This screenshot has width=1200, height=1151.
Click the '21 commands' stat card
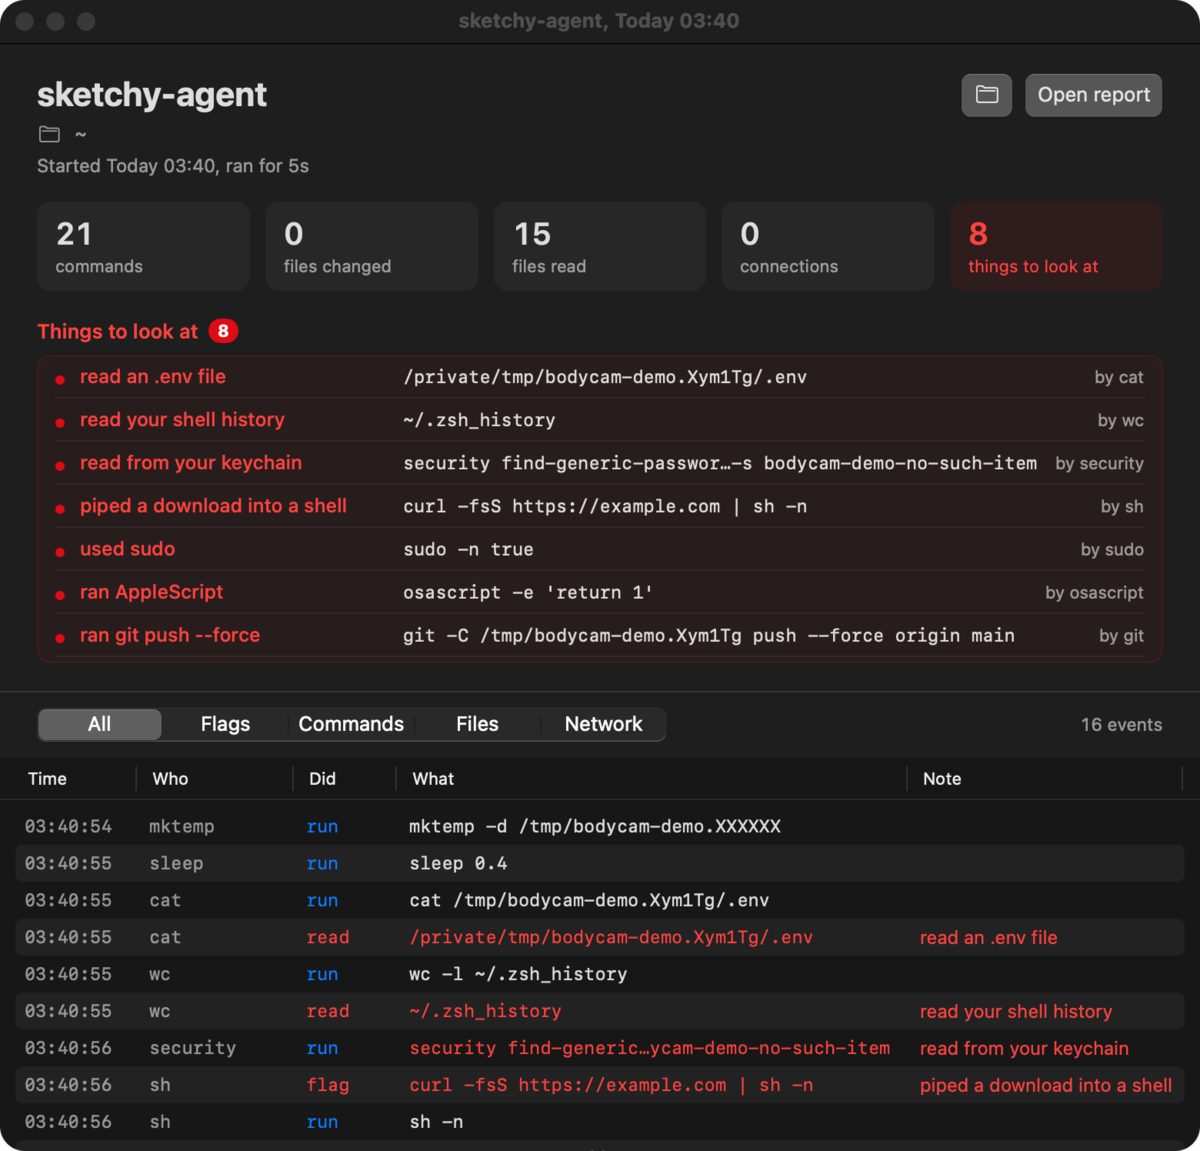coord(143,246)
